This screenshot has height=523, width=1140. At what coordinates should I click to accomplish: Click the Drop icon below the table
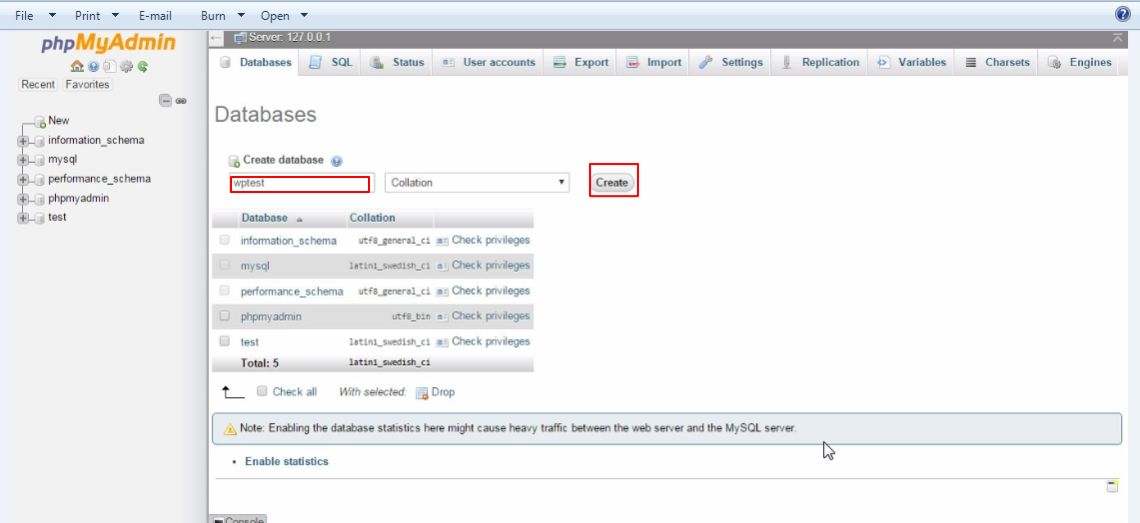[x=422, y=392]
